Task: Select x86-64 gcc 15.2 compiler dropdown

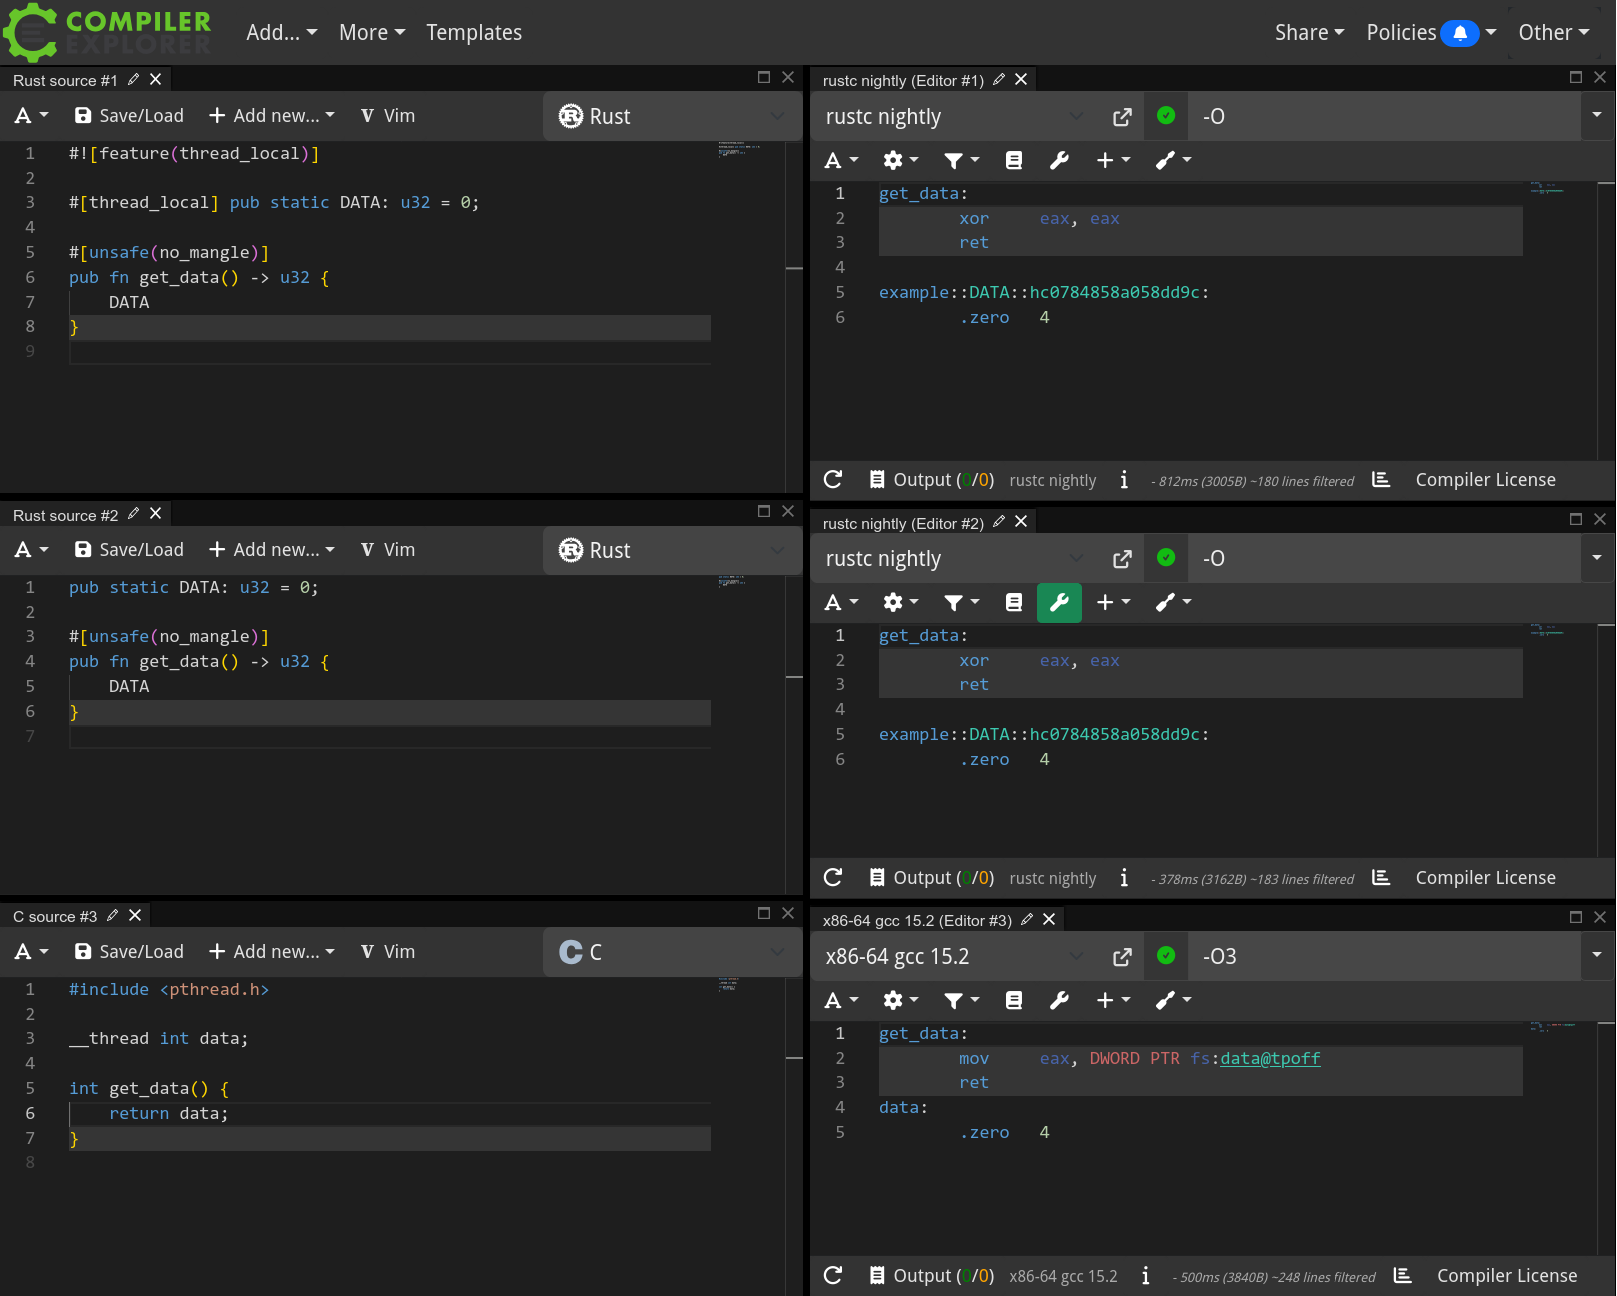Action: point(954,956)
